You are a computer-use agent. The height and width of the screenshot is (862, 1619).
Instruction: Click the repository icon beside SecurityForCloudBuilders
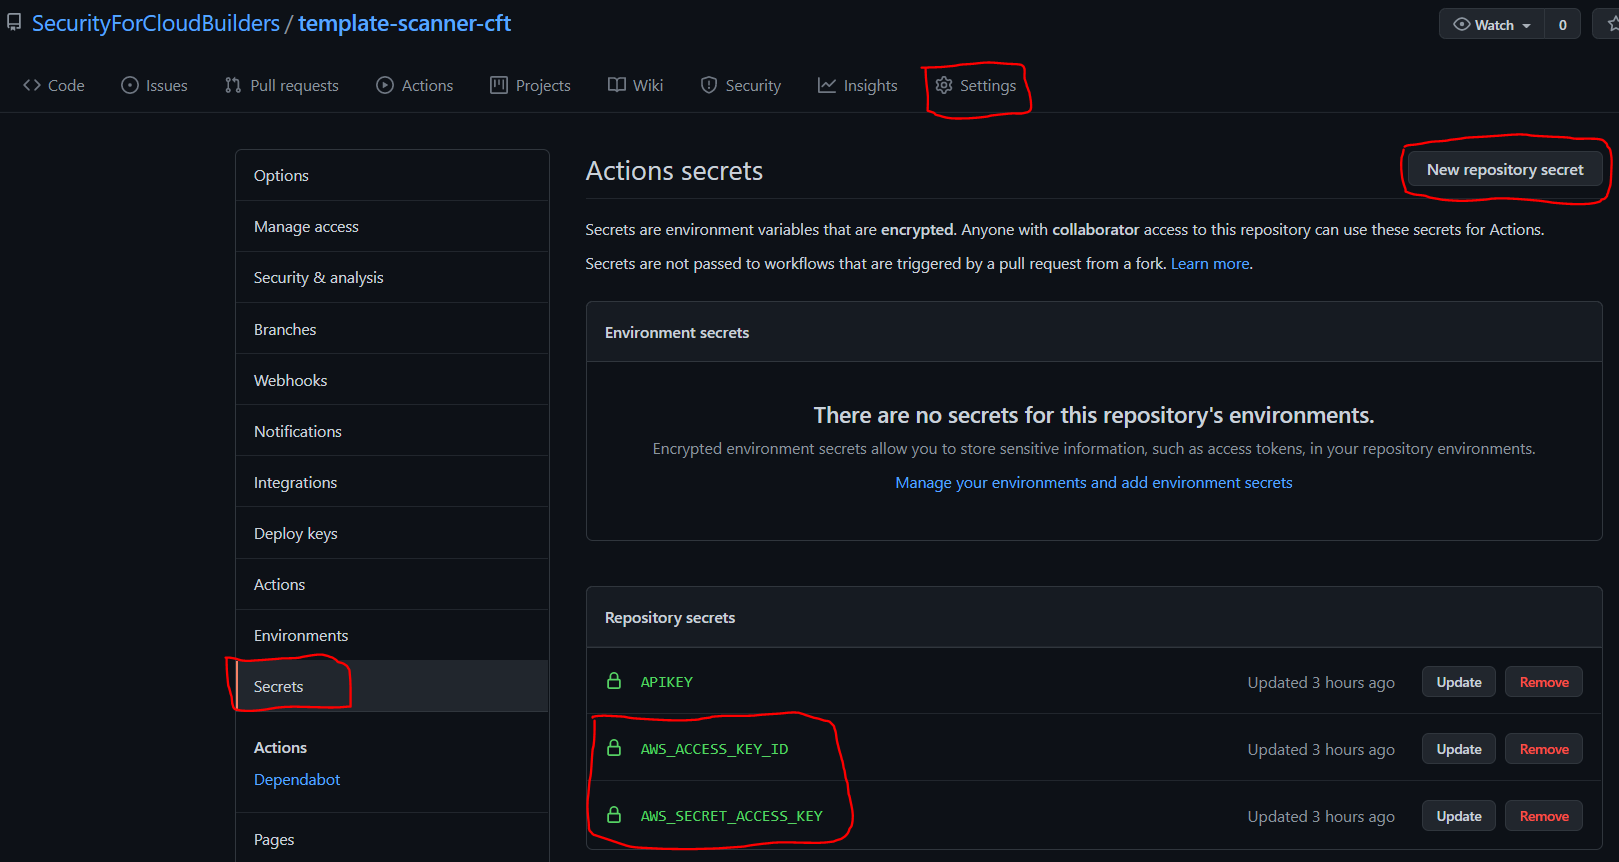click(x=14, y=22)
